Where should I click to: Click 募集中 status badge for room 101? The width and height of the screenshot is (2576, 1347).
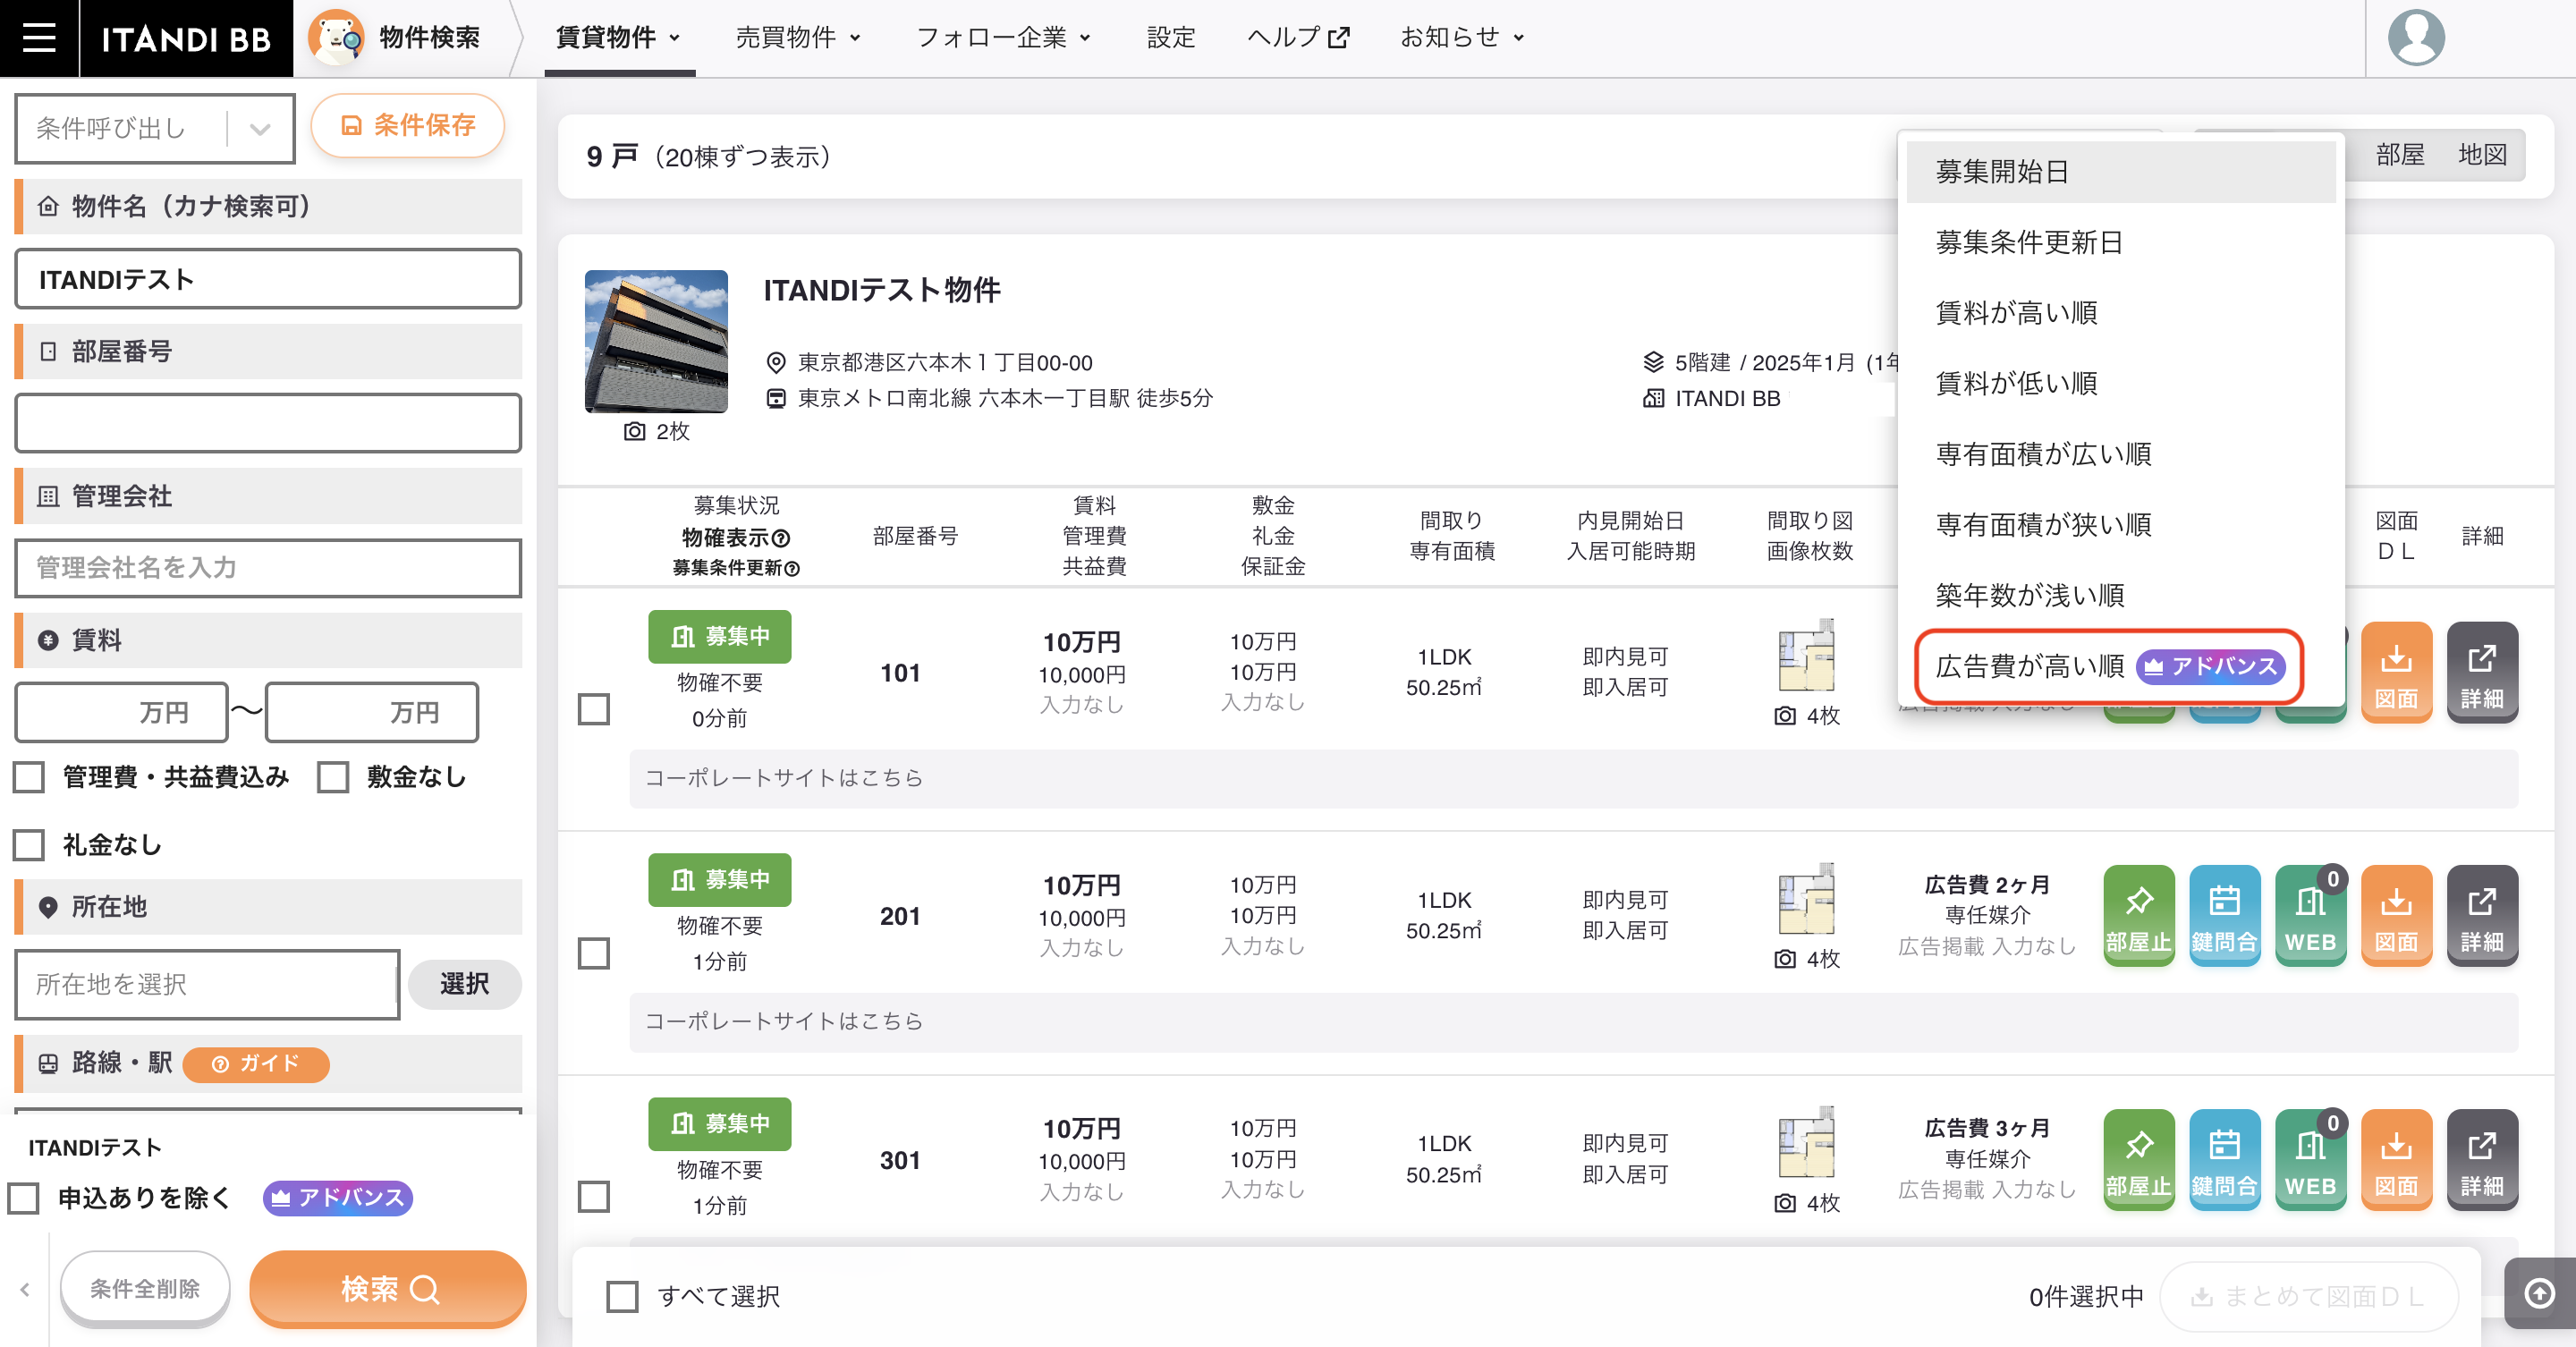[x=719, y=636]
